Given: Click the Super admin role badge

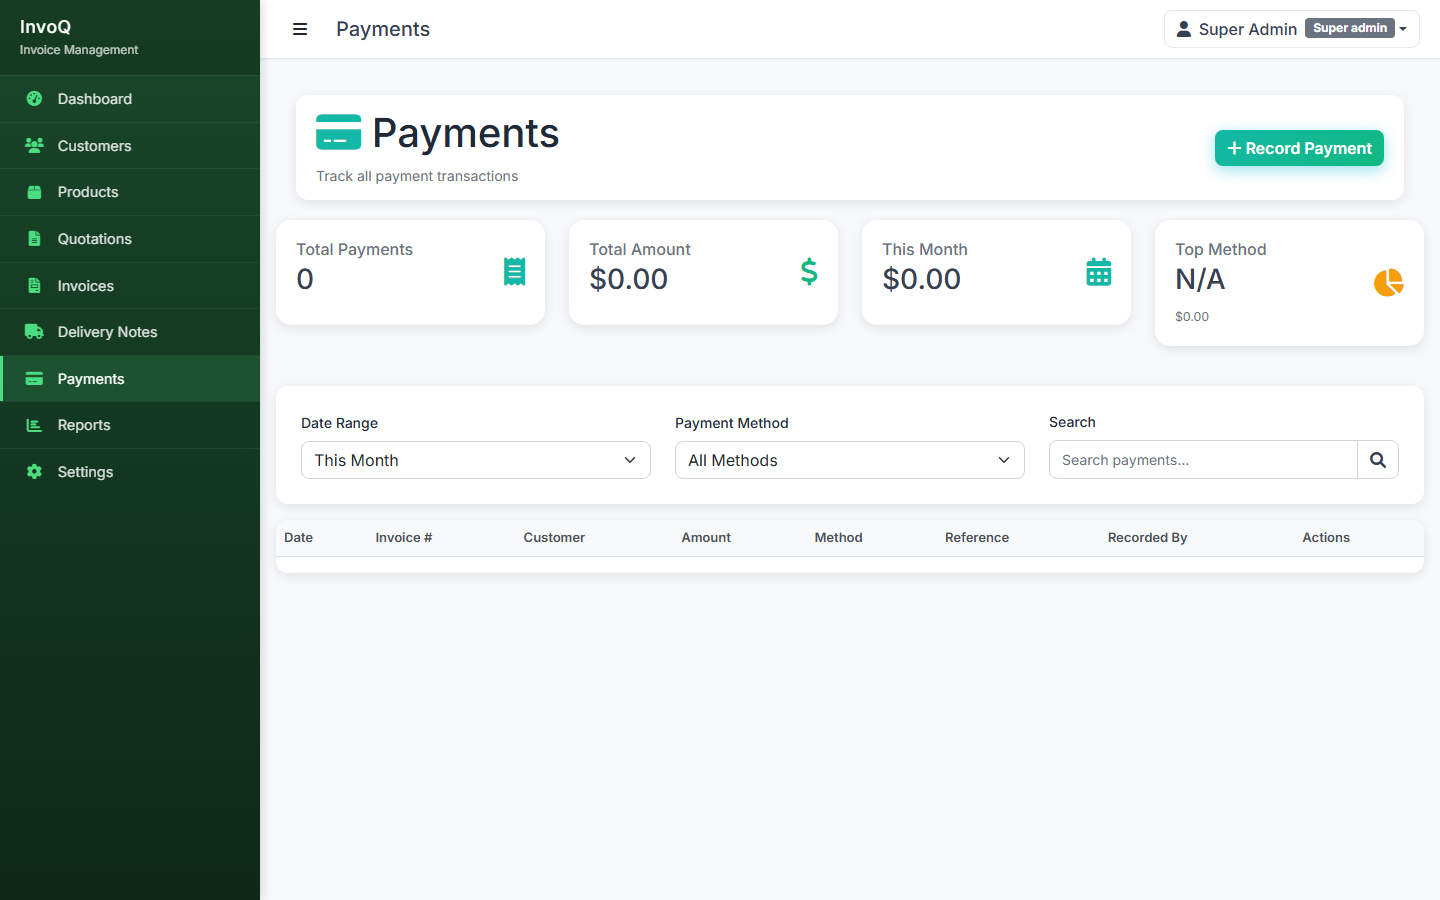Looking at the screenshot, I should [x=1349, y=28].
